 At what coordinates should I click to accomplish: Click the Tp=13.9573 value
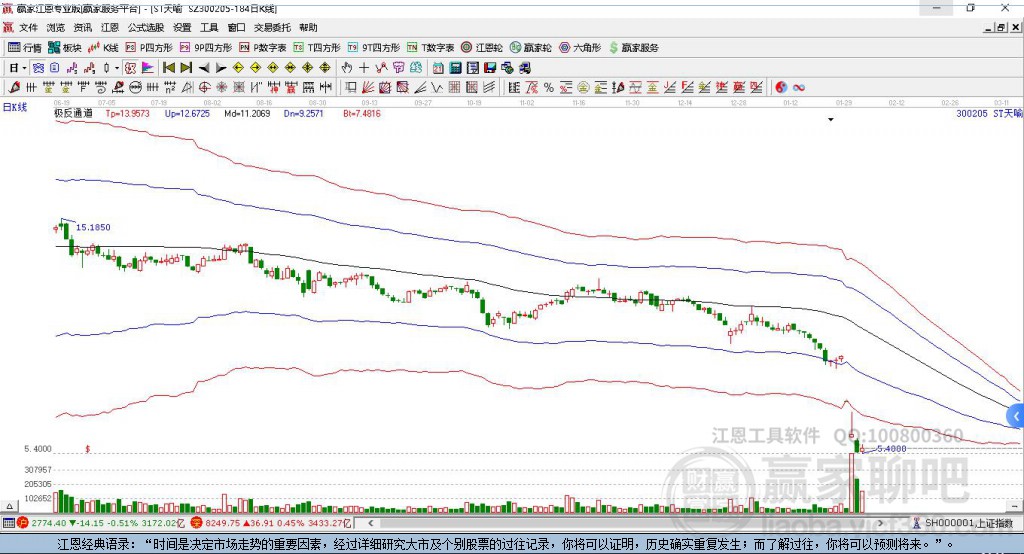tap(127, 113)
